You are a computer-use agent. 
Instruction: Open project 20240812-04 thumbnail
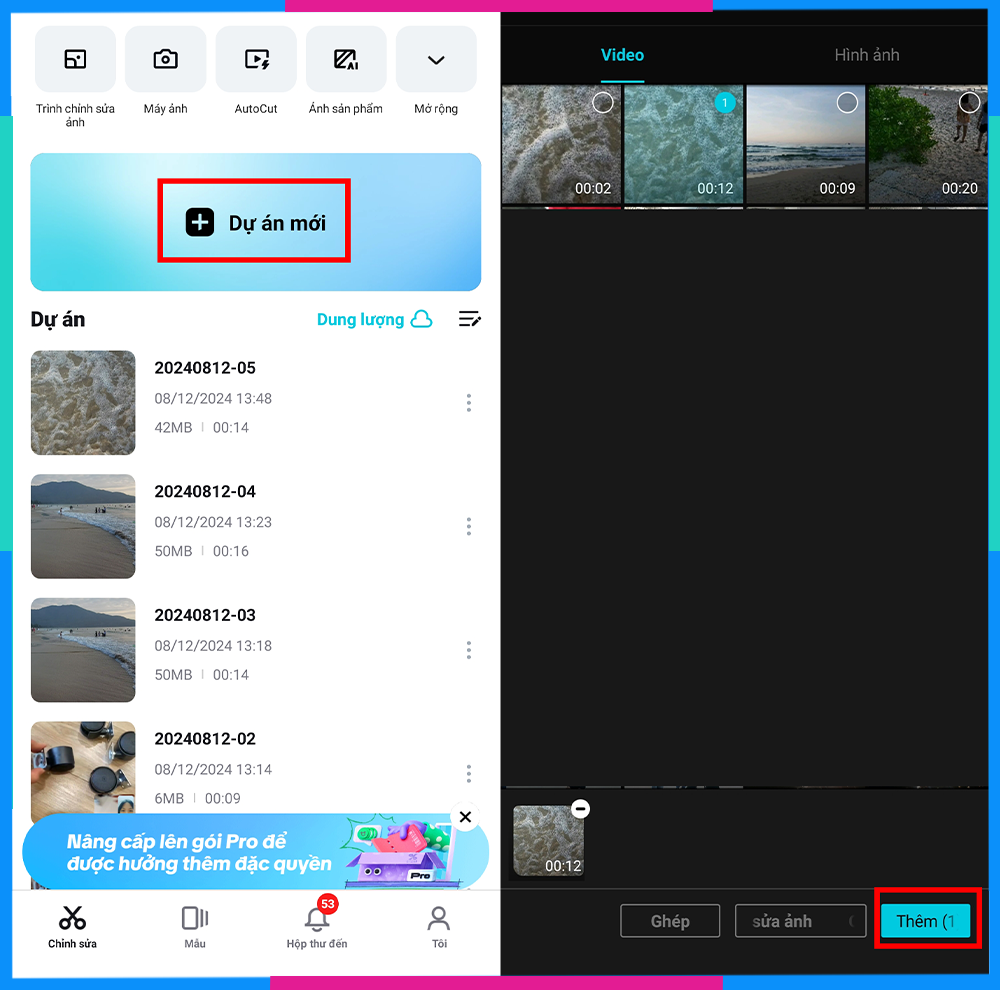83,526
